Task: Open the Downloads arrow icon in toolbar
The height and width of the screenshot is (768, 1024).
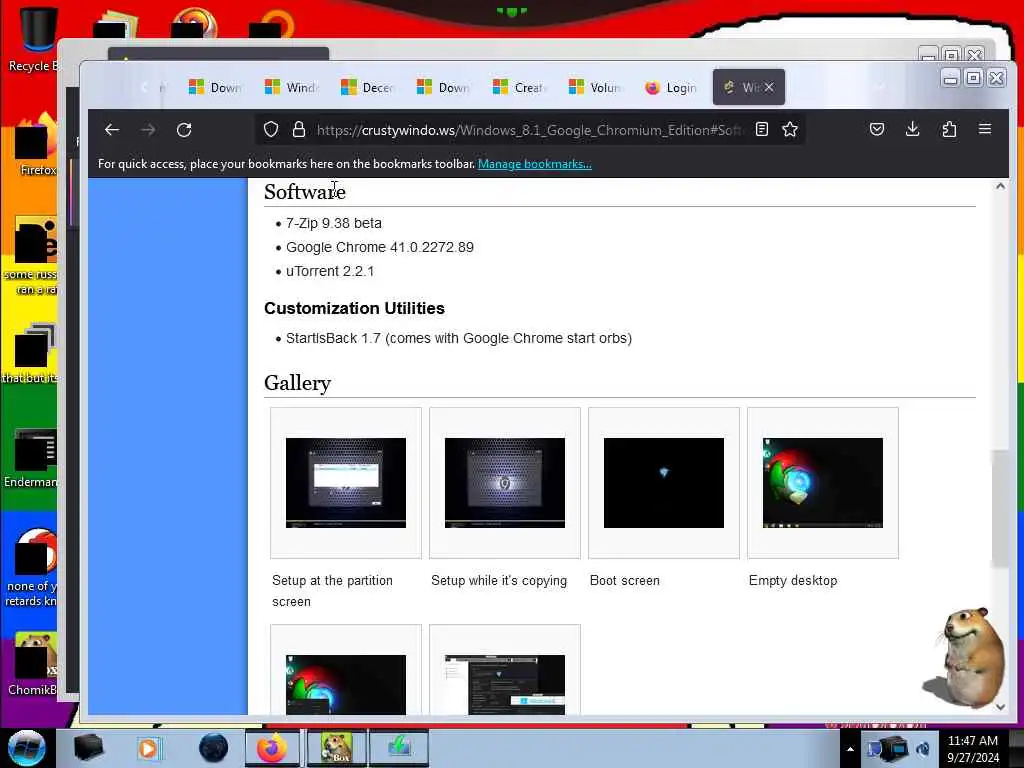Action: tap(913, 129)
